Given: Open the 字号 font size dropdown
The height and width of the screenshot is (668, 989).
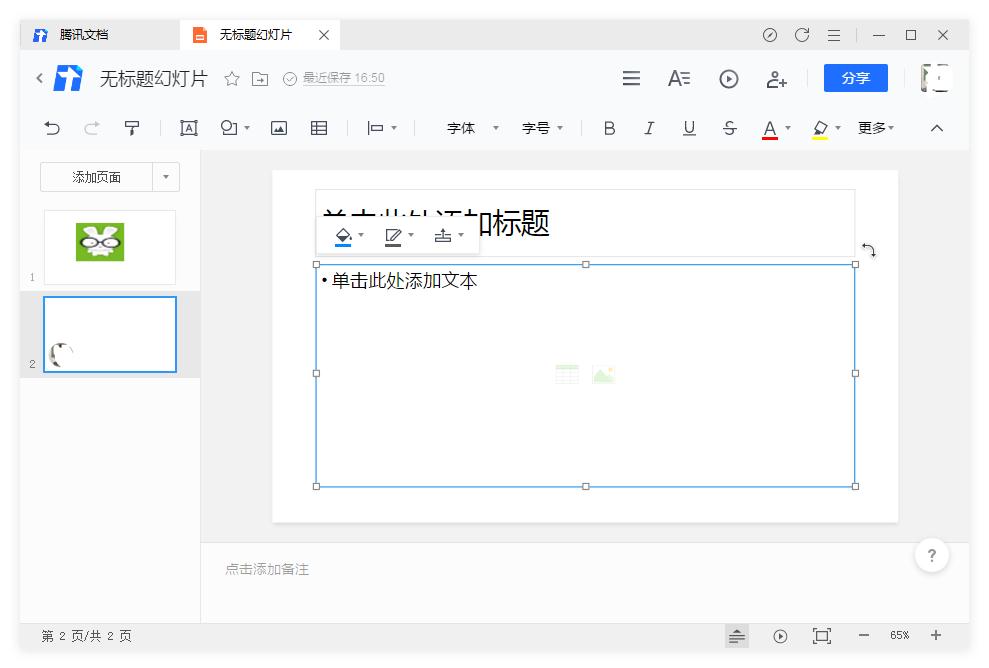Looking at the screenshot, I should click(542, 129).
